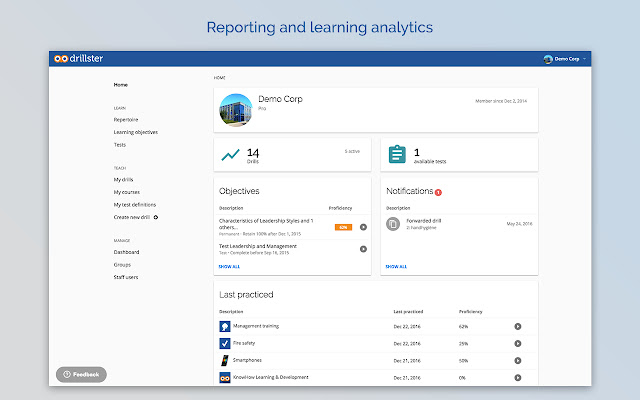Play the Management training drill
The height and width of the screenshot is (400, 640).
pos(518,326)
